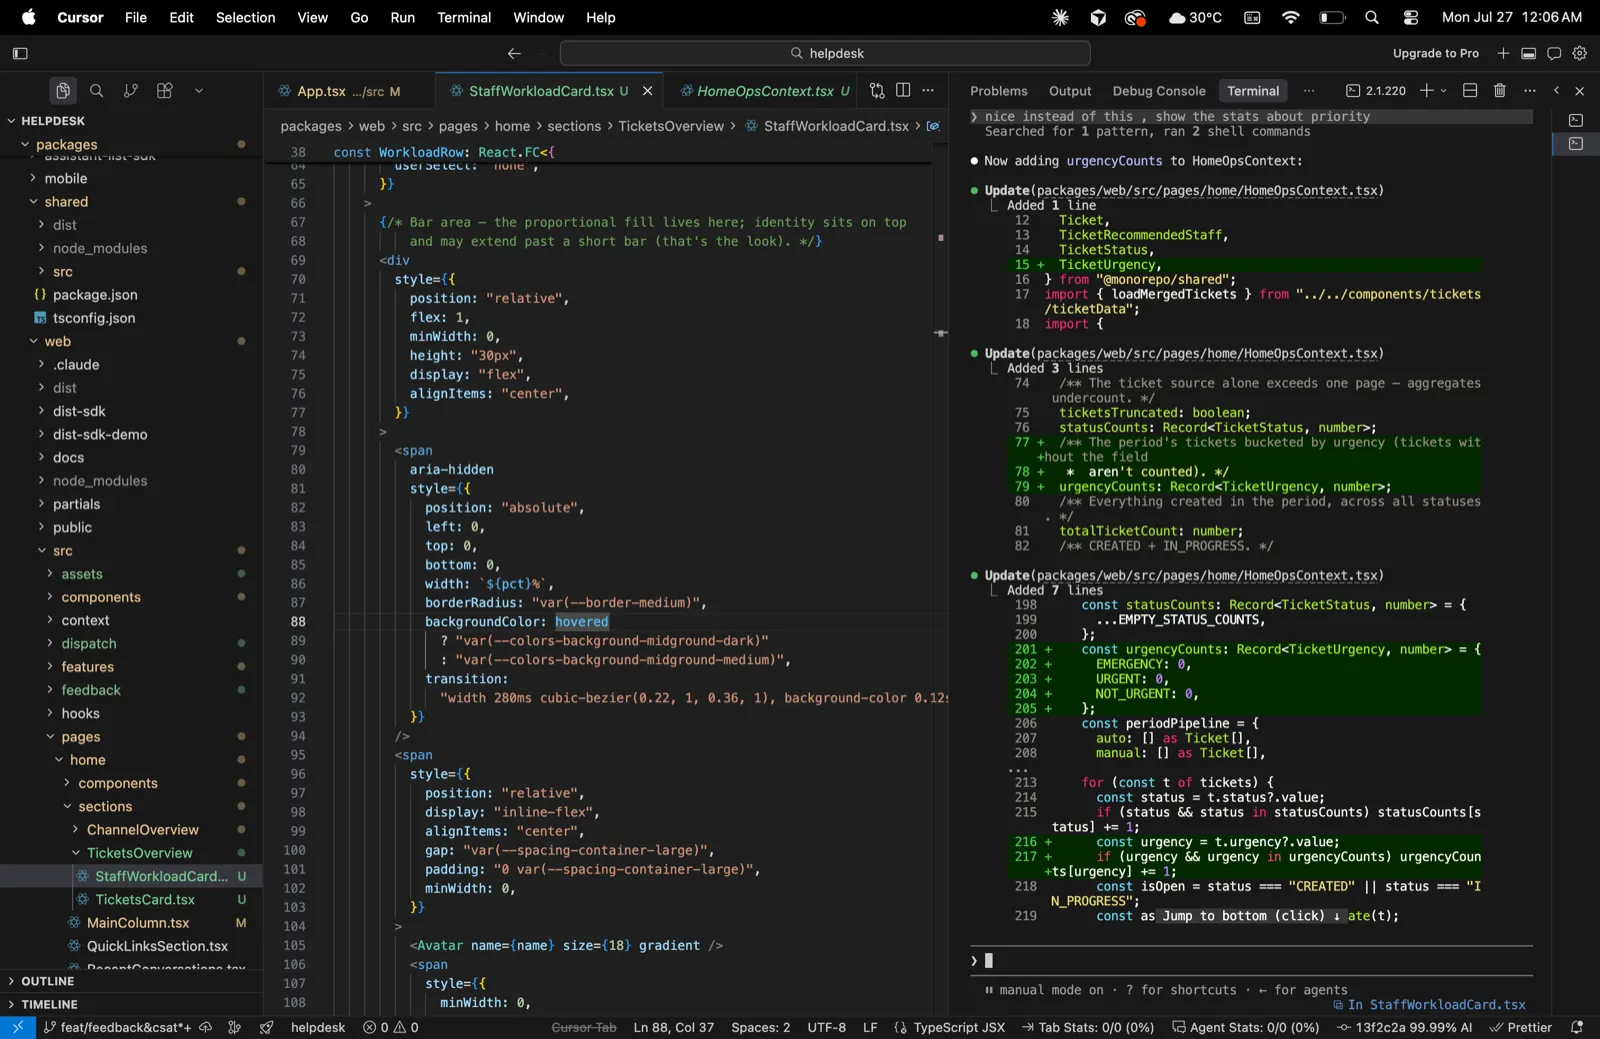Screen dimensions: 1600x1039
Task: Click Upgrade to Pro
Action: [1435, 53]
